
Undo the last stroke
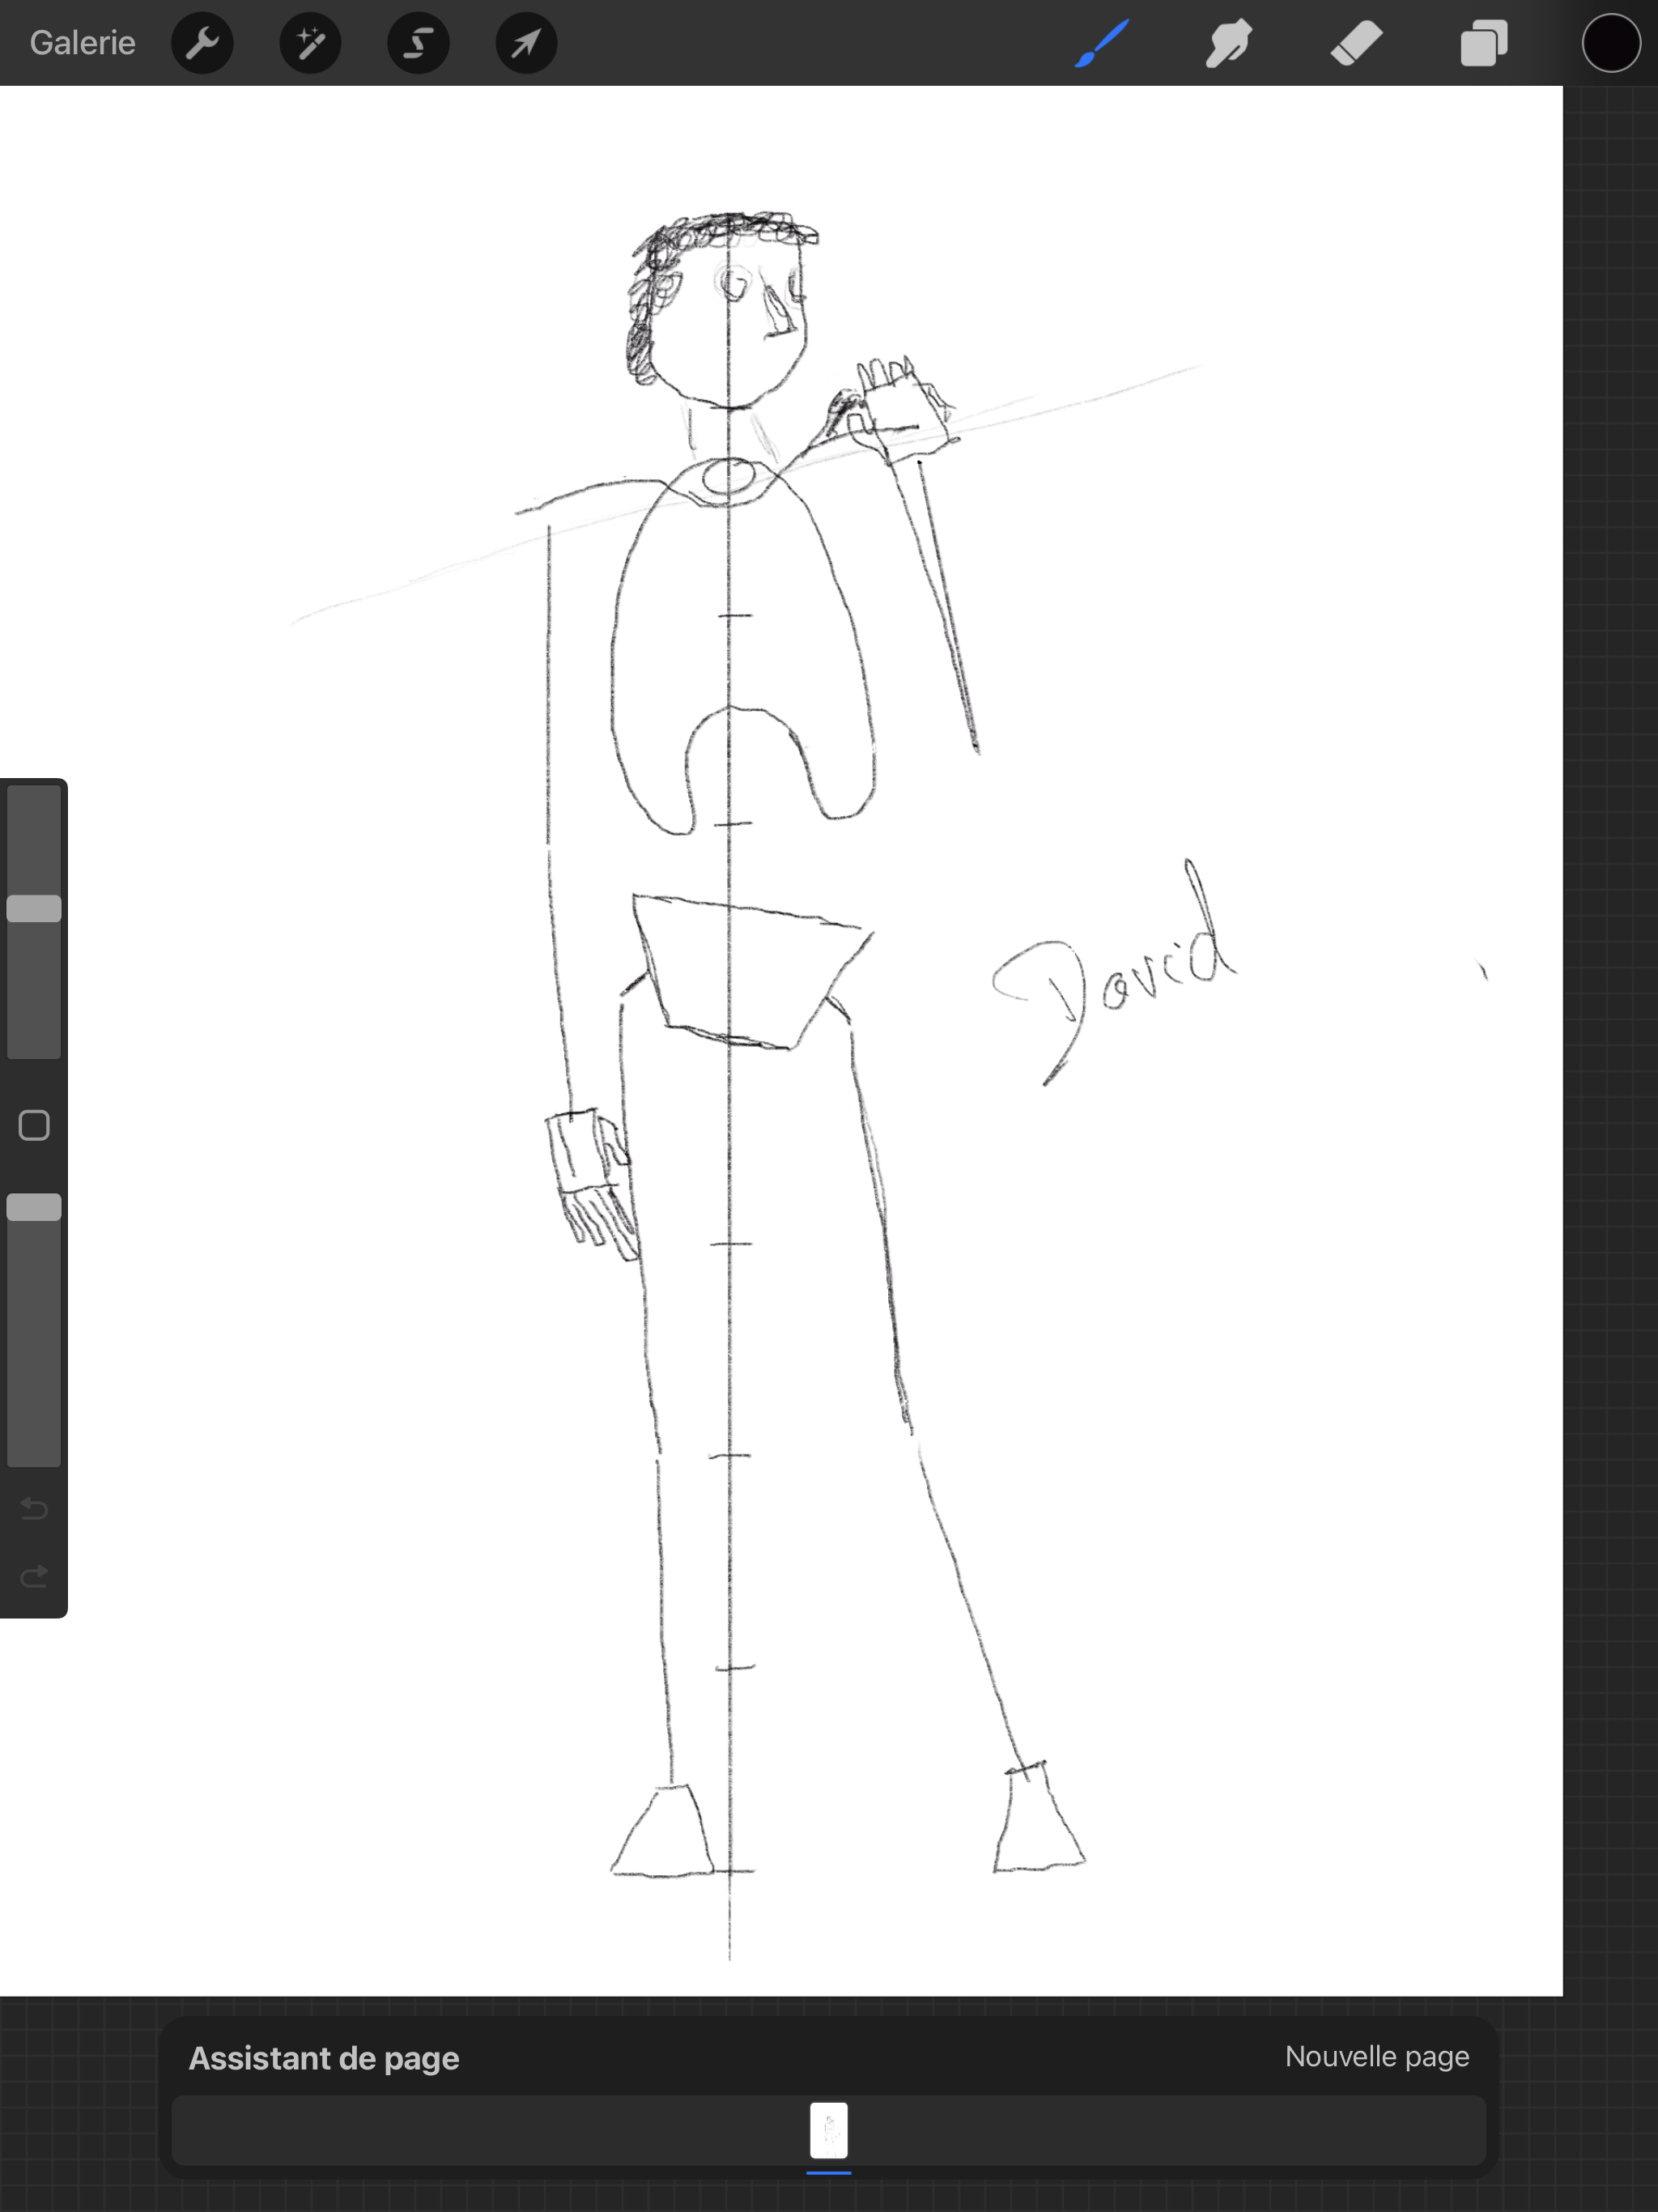pyautogui.click(x=34, y=1507)
